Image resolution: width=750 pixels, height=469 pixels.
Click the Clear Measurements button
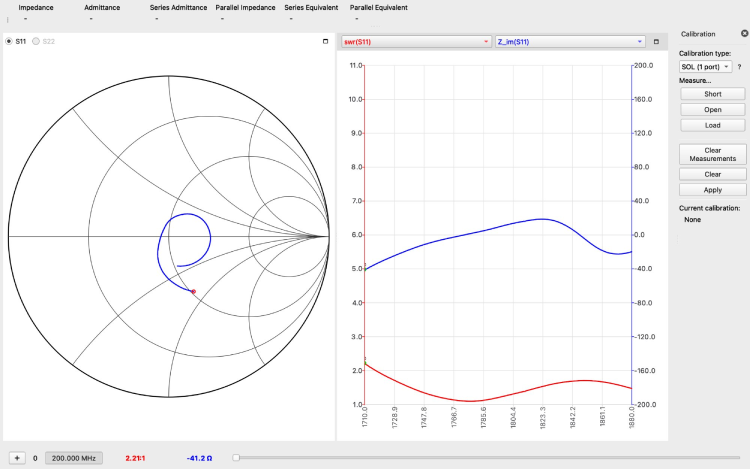tap(712, 154)
